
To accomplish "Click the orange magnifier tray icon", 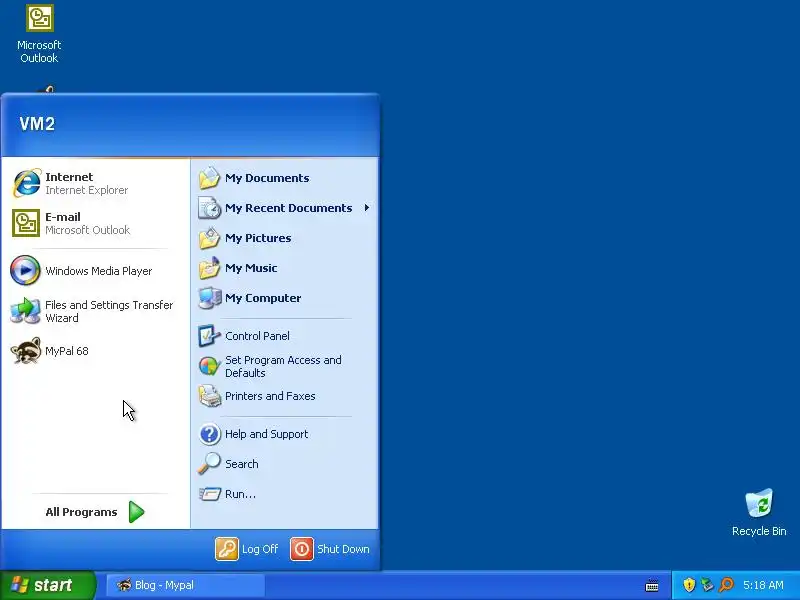I will point(726,585).
